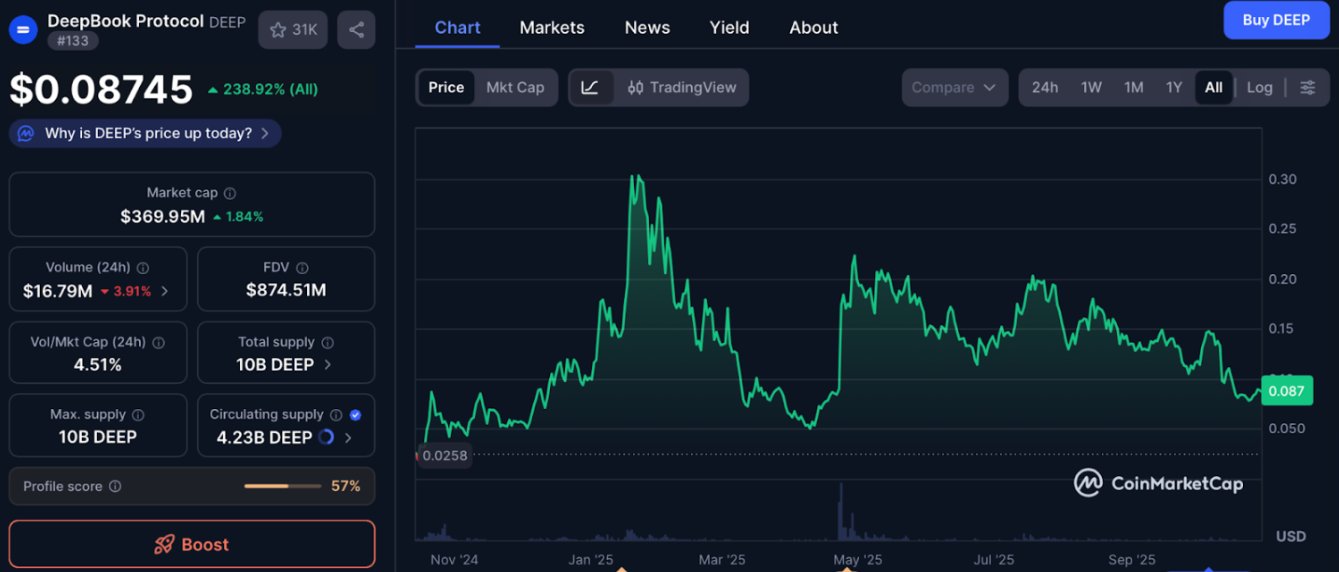Expand Total supply details chevron
This screenshot has height=572, width=1339.
pyautogui.click(x=328, y=365)
